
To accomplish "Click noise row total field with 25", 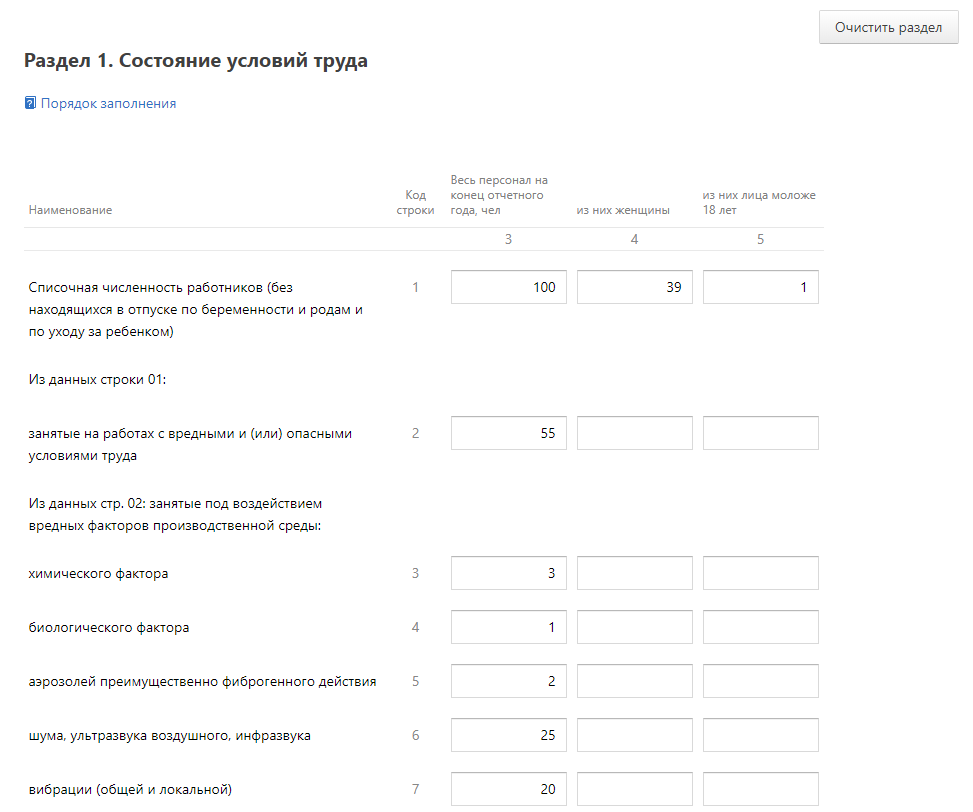I will coord(509,735).
